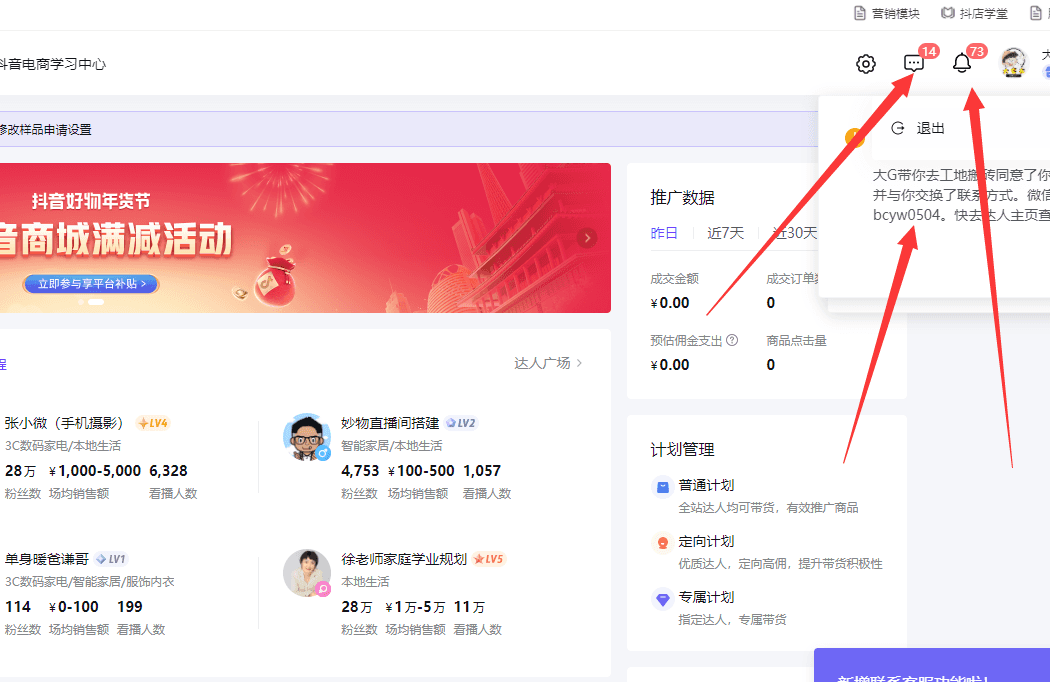The image size is (1050, 682).
Task: Open 定向计划 plan link
Action: pos(706,541)
